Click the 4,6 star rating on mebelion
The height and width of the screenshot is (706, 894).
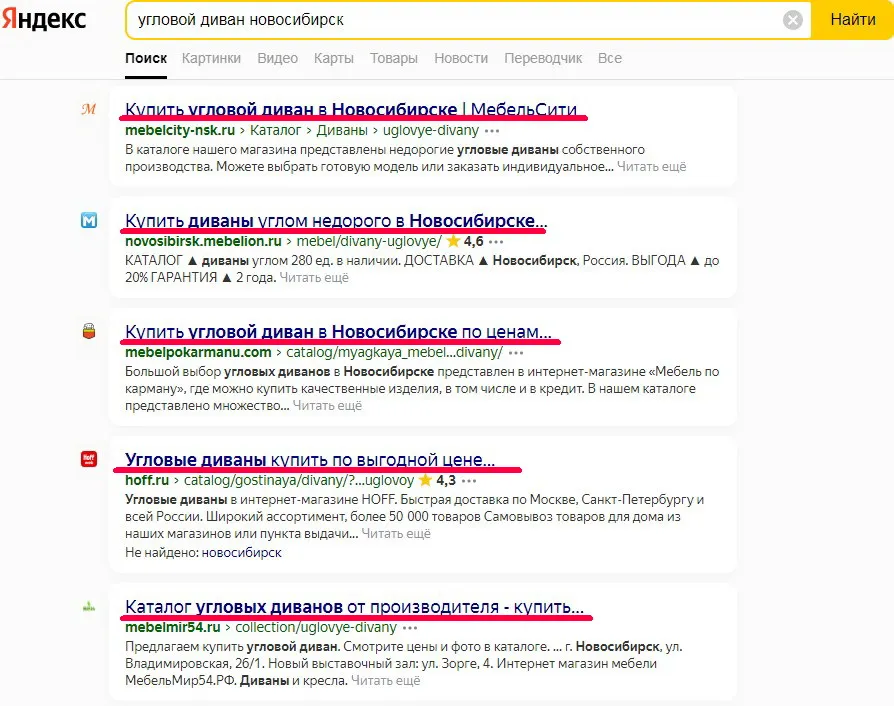(465, 241)
